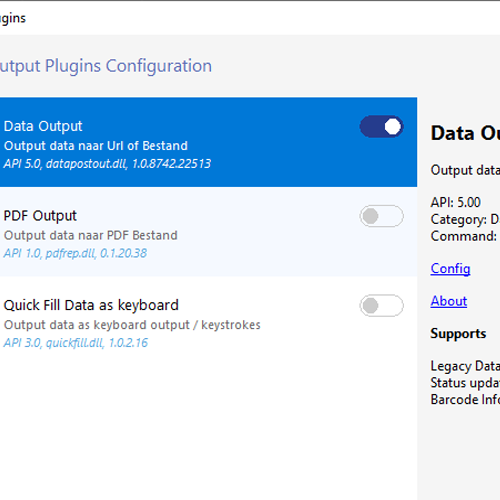Viewport: 500px width, 500px height.
Task: Enable the PDF Output plugin toggle
Action: point(381,216)
